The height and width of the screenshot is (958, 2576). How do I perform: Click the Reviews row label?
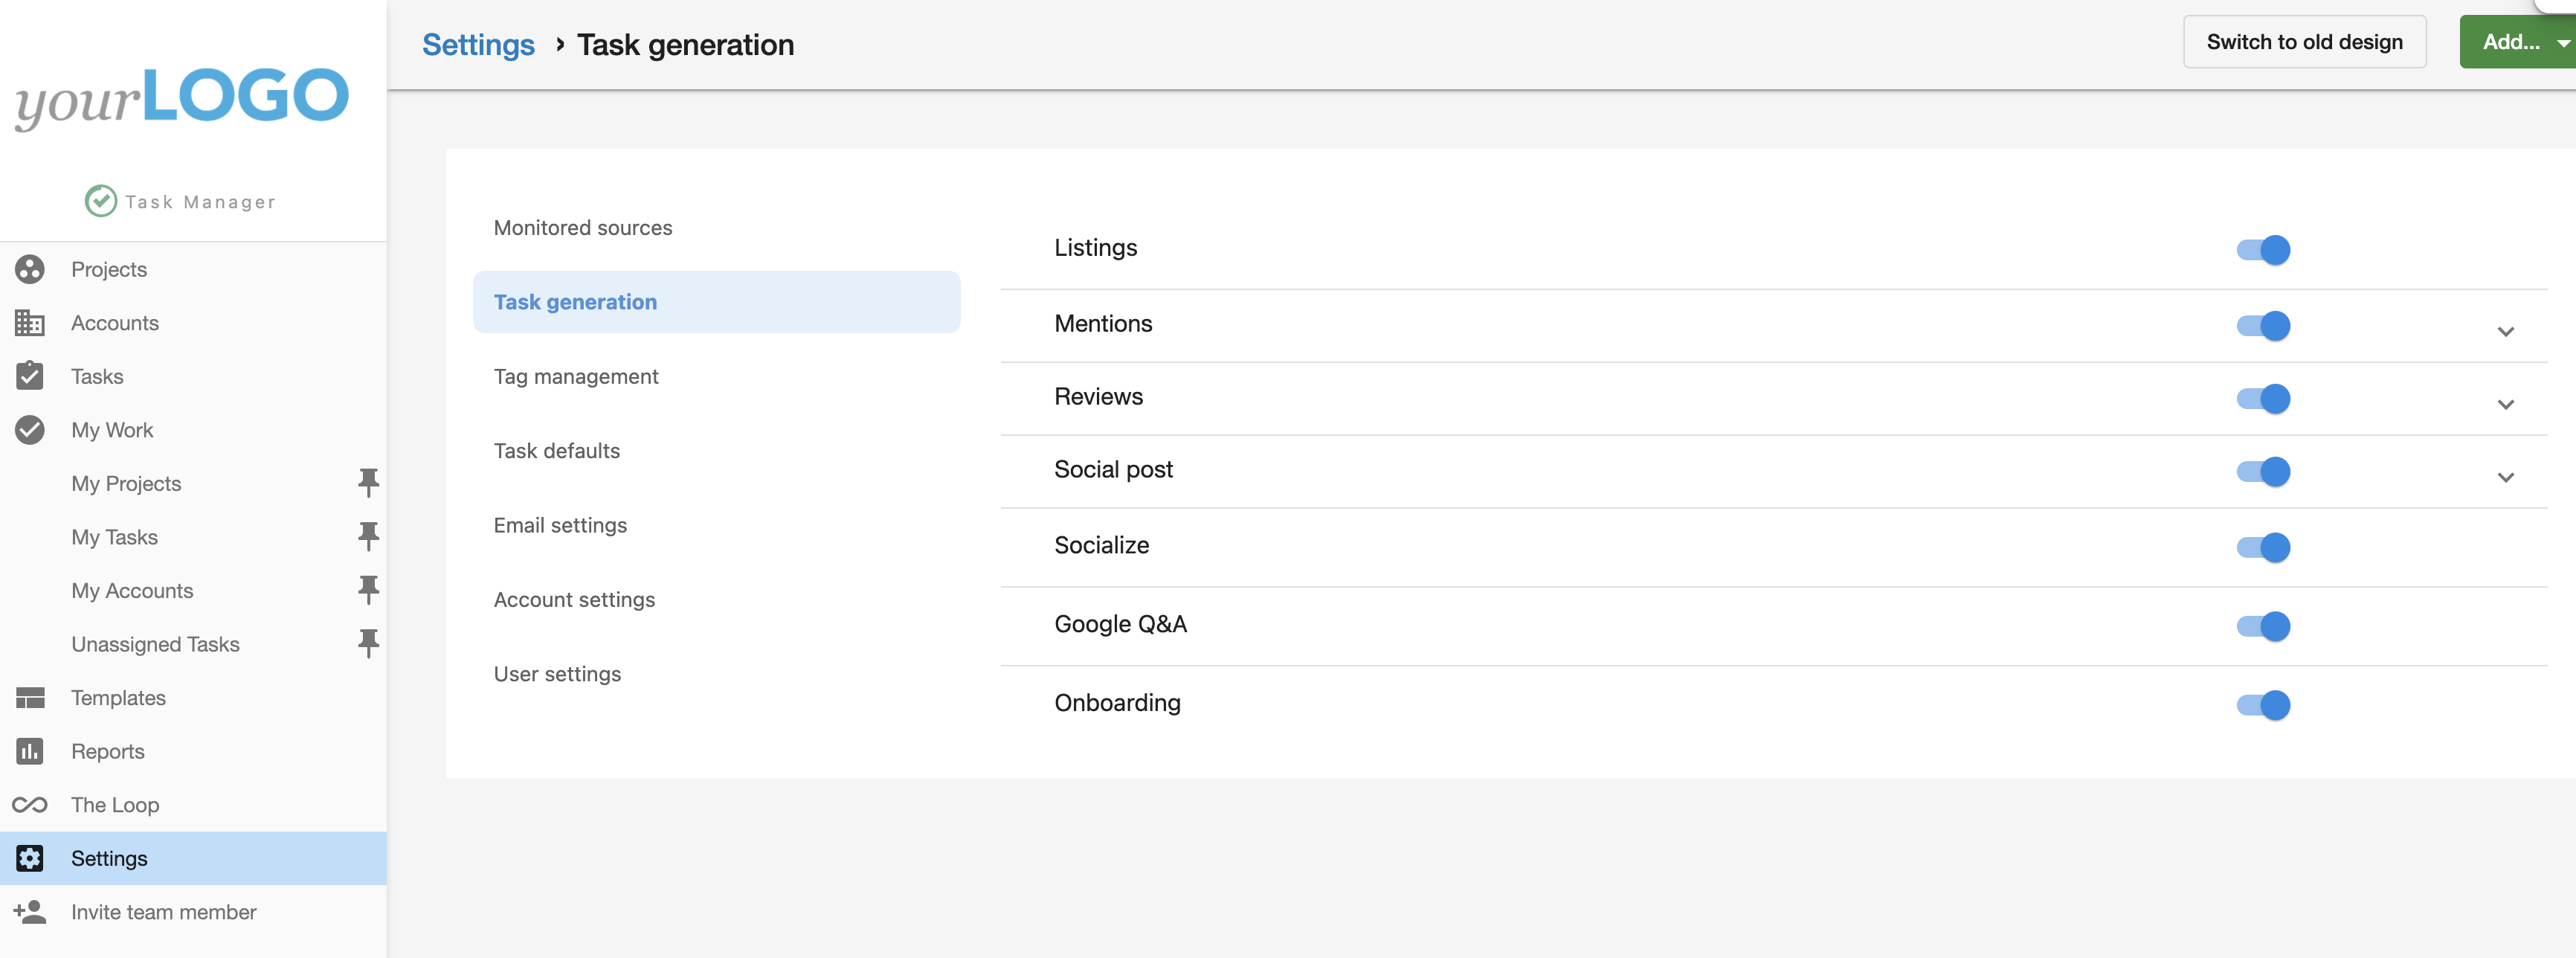(x=1098, y=396)
